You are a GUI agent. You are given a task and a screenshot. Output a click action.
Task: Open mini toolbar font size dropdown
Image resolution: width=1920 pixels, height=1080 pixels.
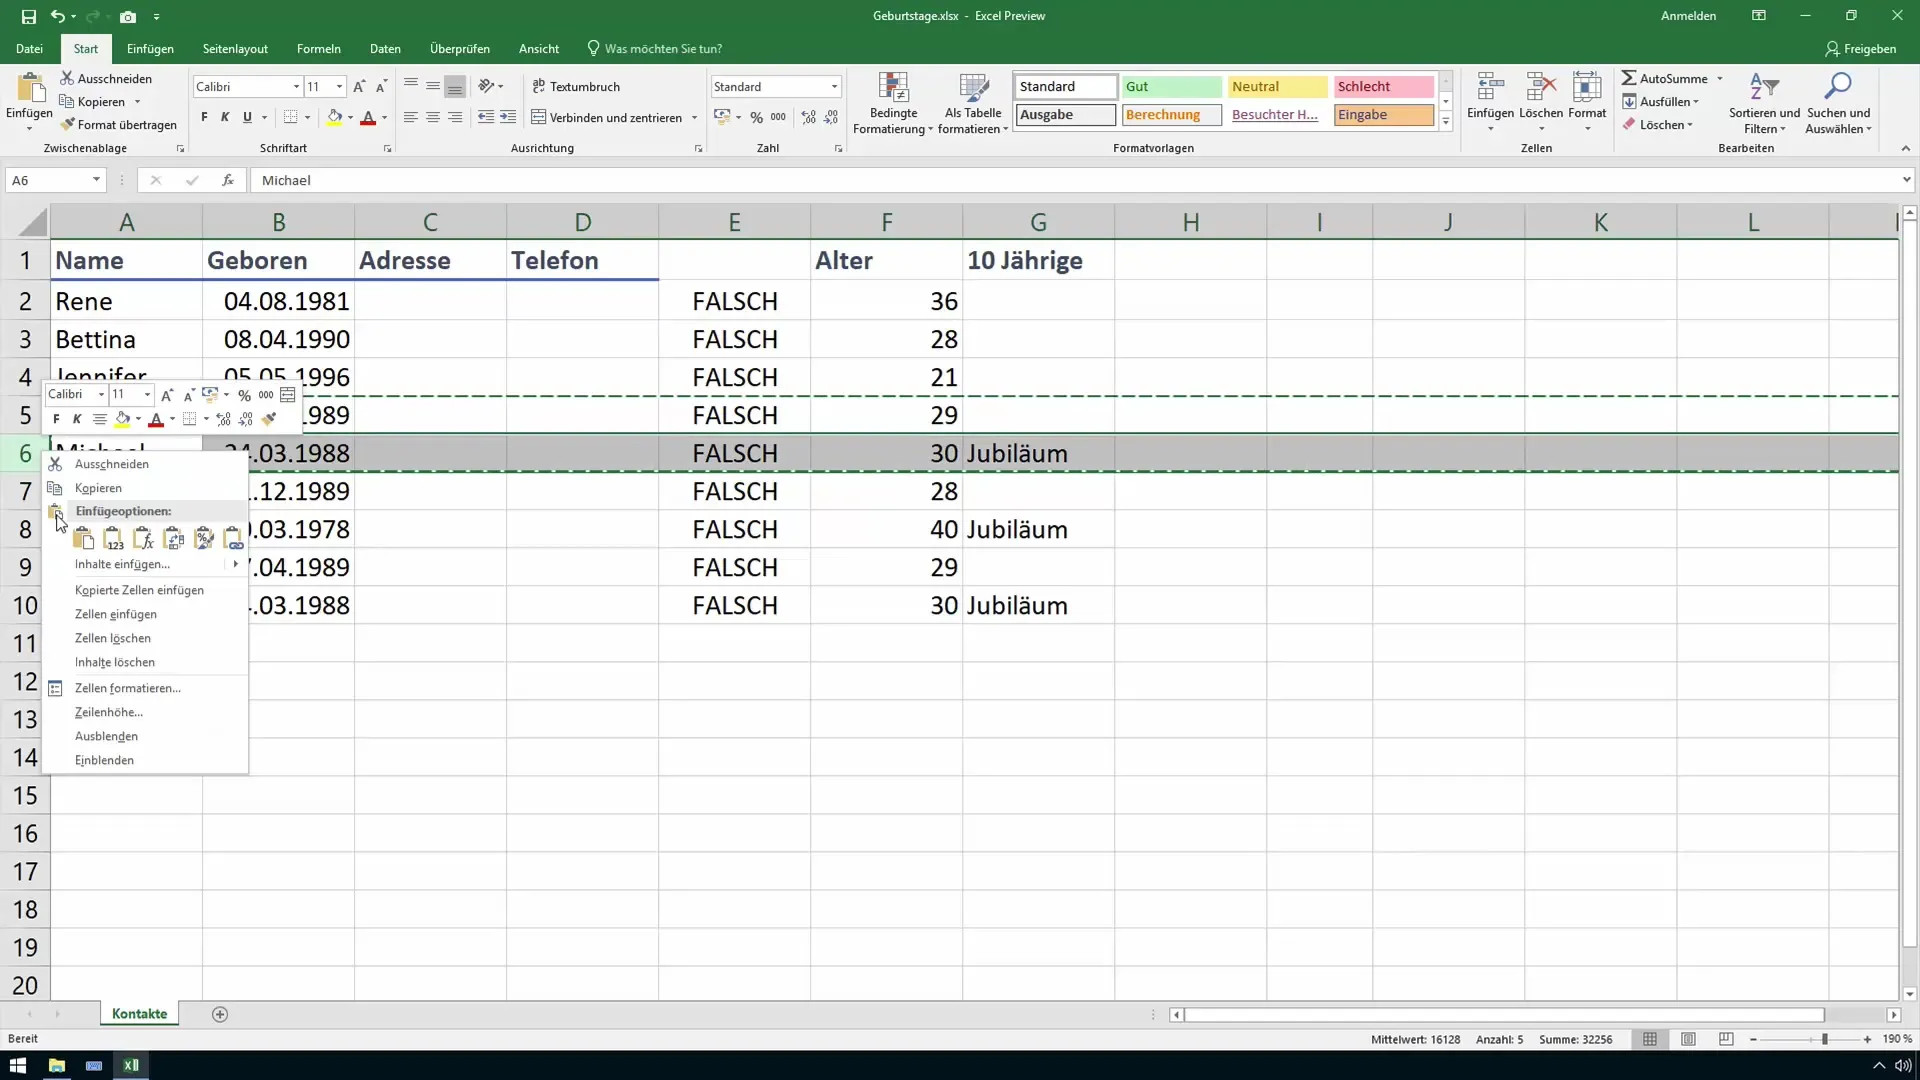[147, 394]
